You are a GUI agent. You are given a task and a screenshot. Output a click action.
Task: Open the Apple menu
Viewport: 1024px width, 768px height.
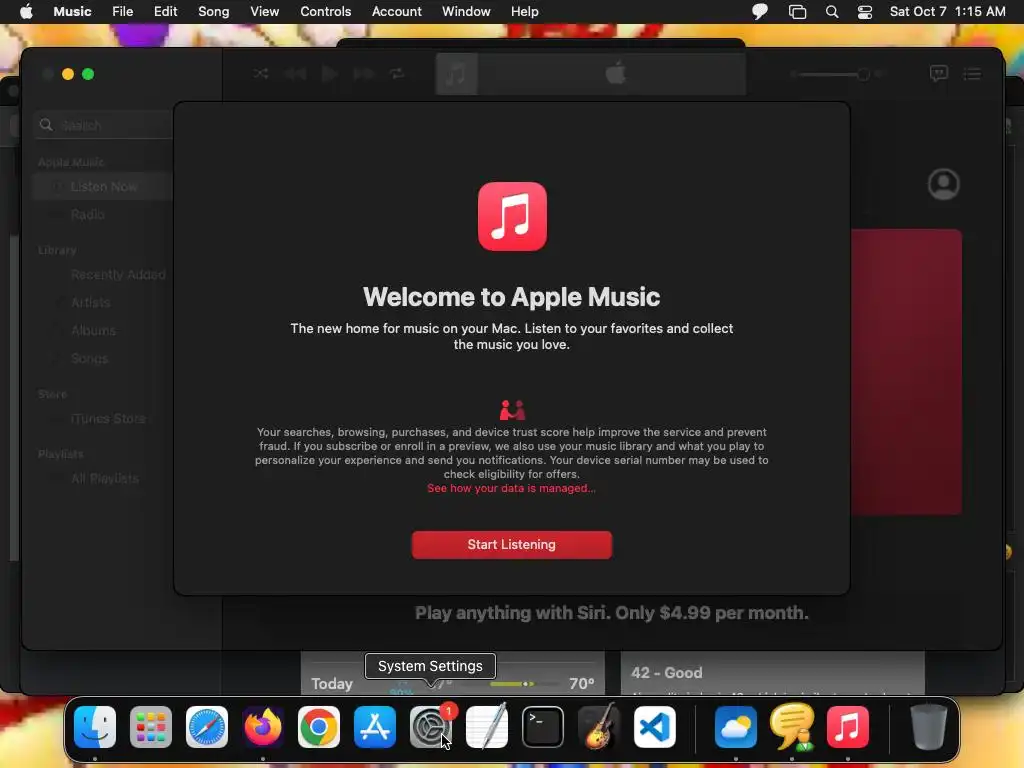coord(26,12)
